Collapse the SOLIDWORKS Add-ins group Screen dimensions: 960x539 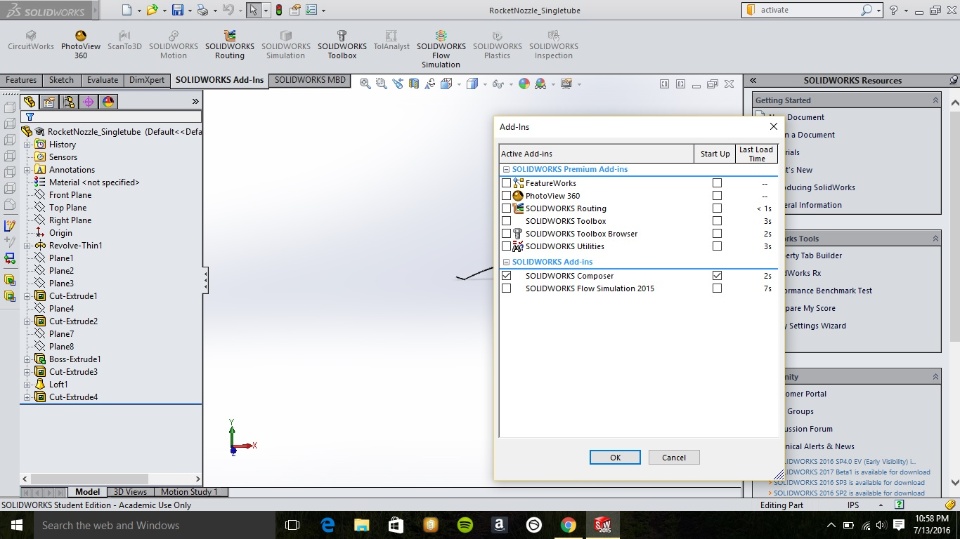point(506,262)
